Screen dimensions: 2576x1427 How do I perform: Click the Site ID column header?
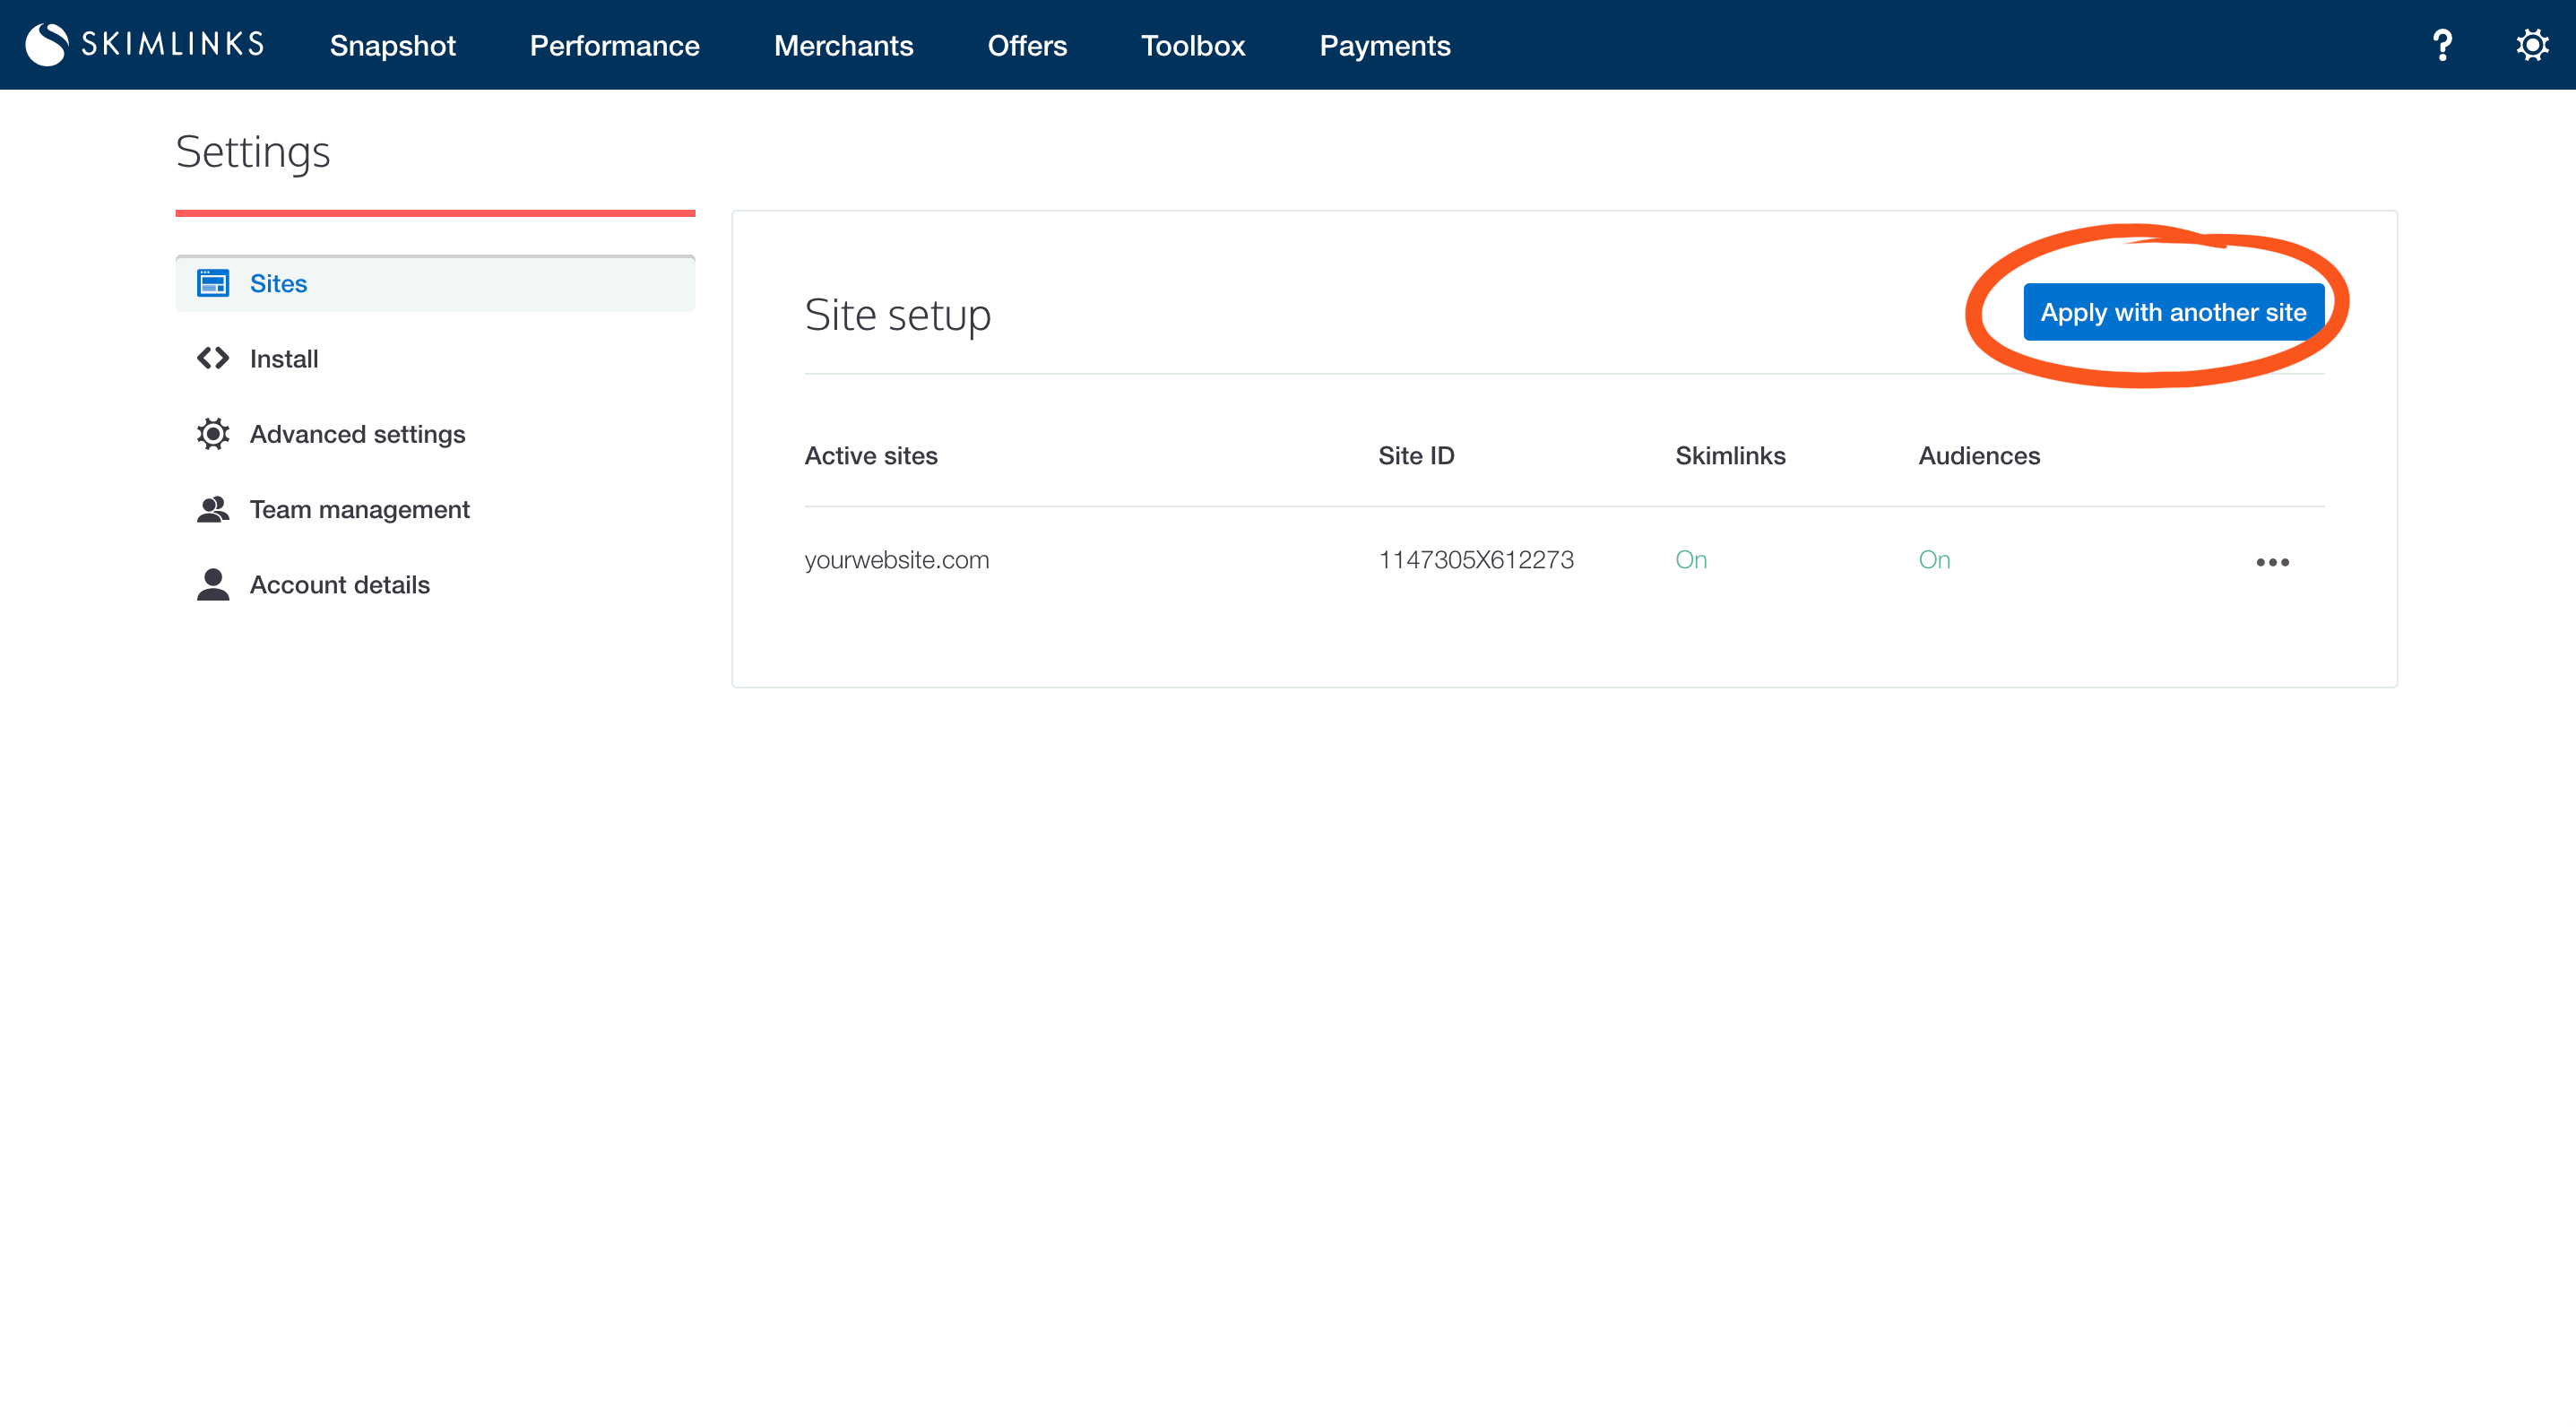(1416, 455)
